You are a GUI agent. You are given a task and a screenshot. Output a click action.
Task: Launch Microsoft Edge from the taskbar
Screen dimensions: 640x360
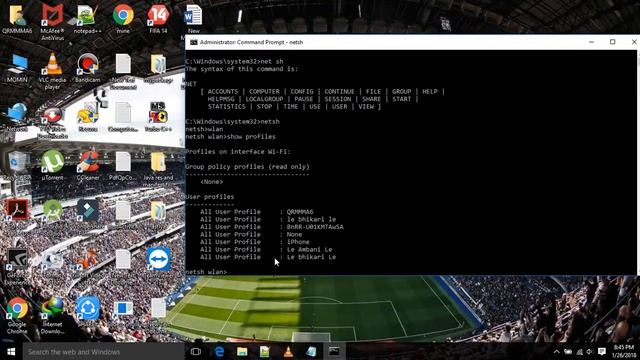(x=219, y=351)
